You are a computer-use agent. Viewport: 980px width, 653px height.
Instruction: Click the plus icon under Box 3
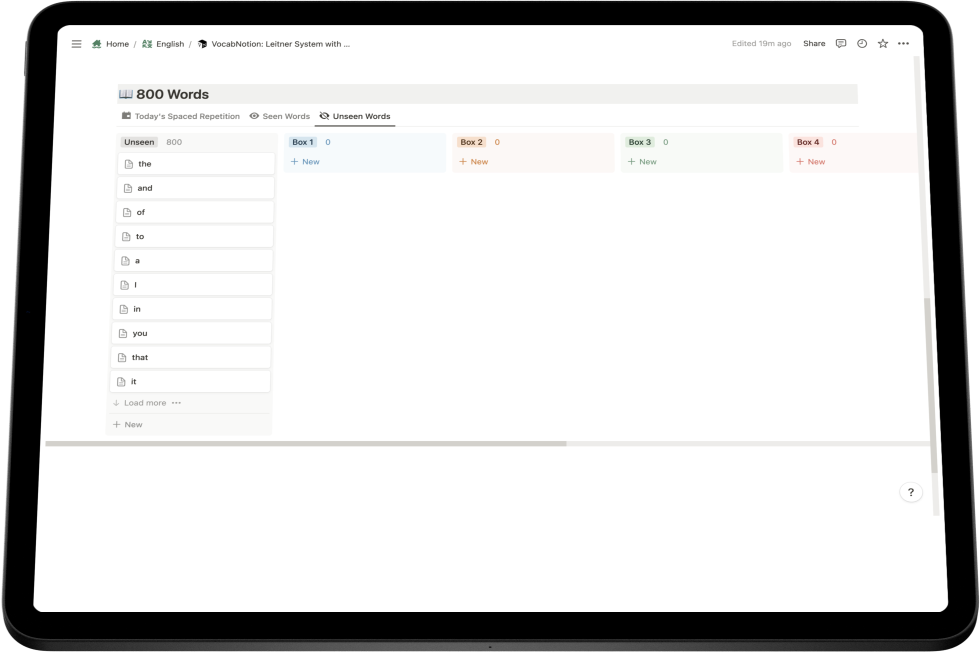632,161
